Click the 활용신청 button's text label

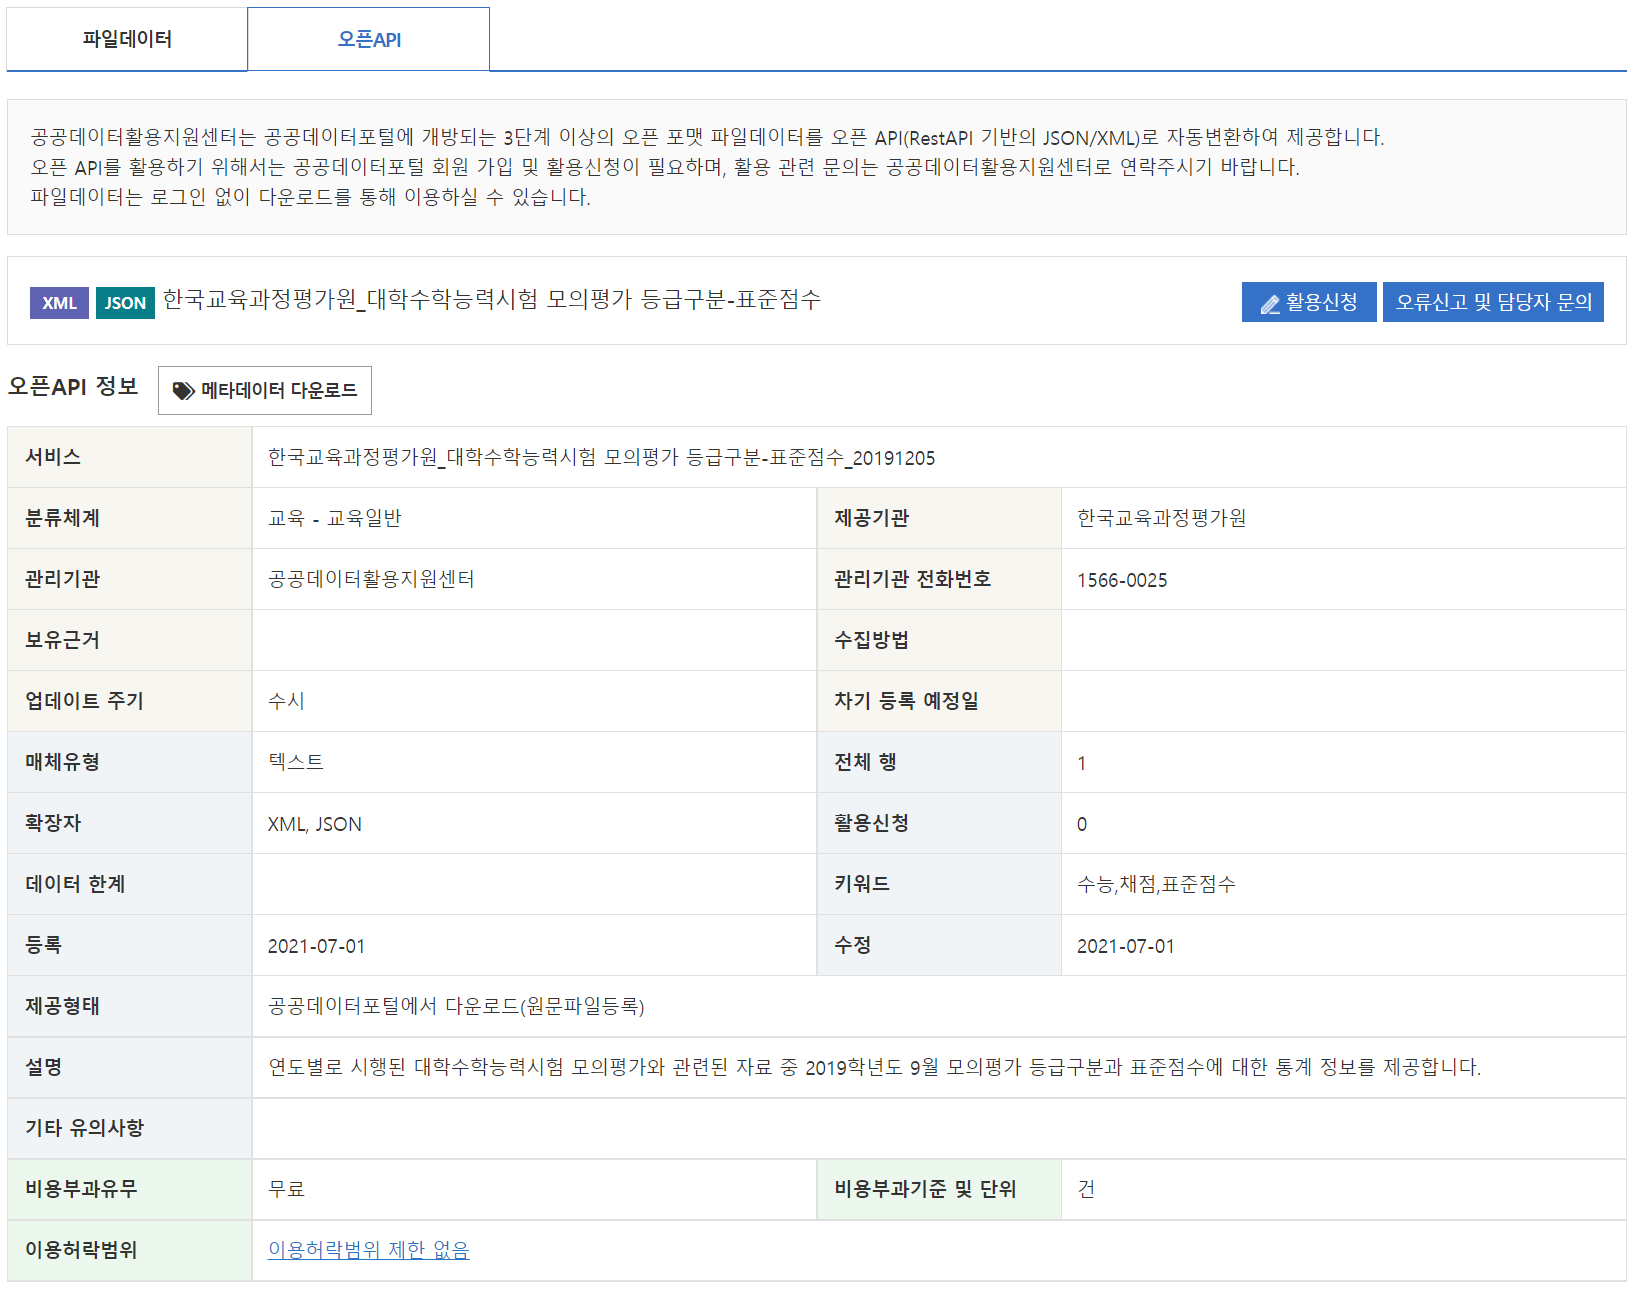[1321, 302]
